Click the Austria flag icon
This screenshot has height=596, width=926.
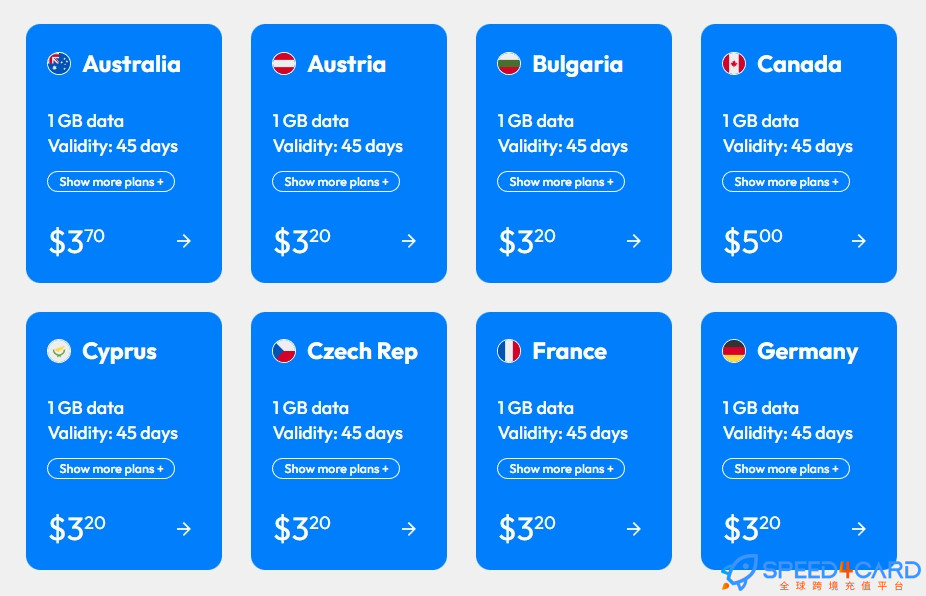click(x=284, y=64)
